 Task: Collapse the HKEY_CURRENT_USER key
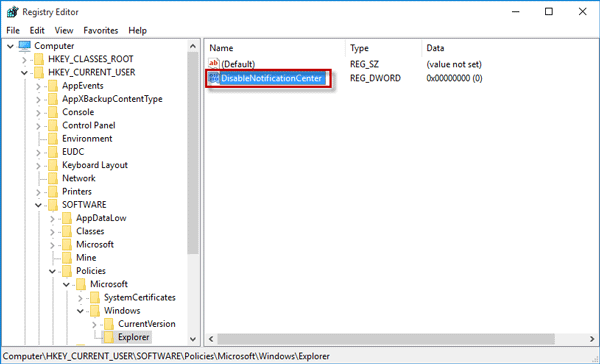tap(24, 73)
